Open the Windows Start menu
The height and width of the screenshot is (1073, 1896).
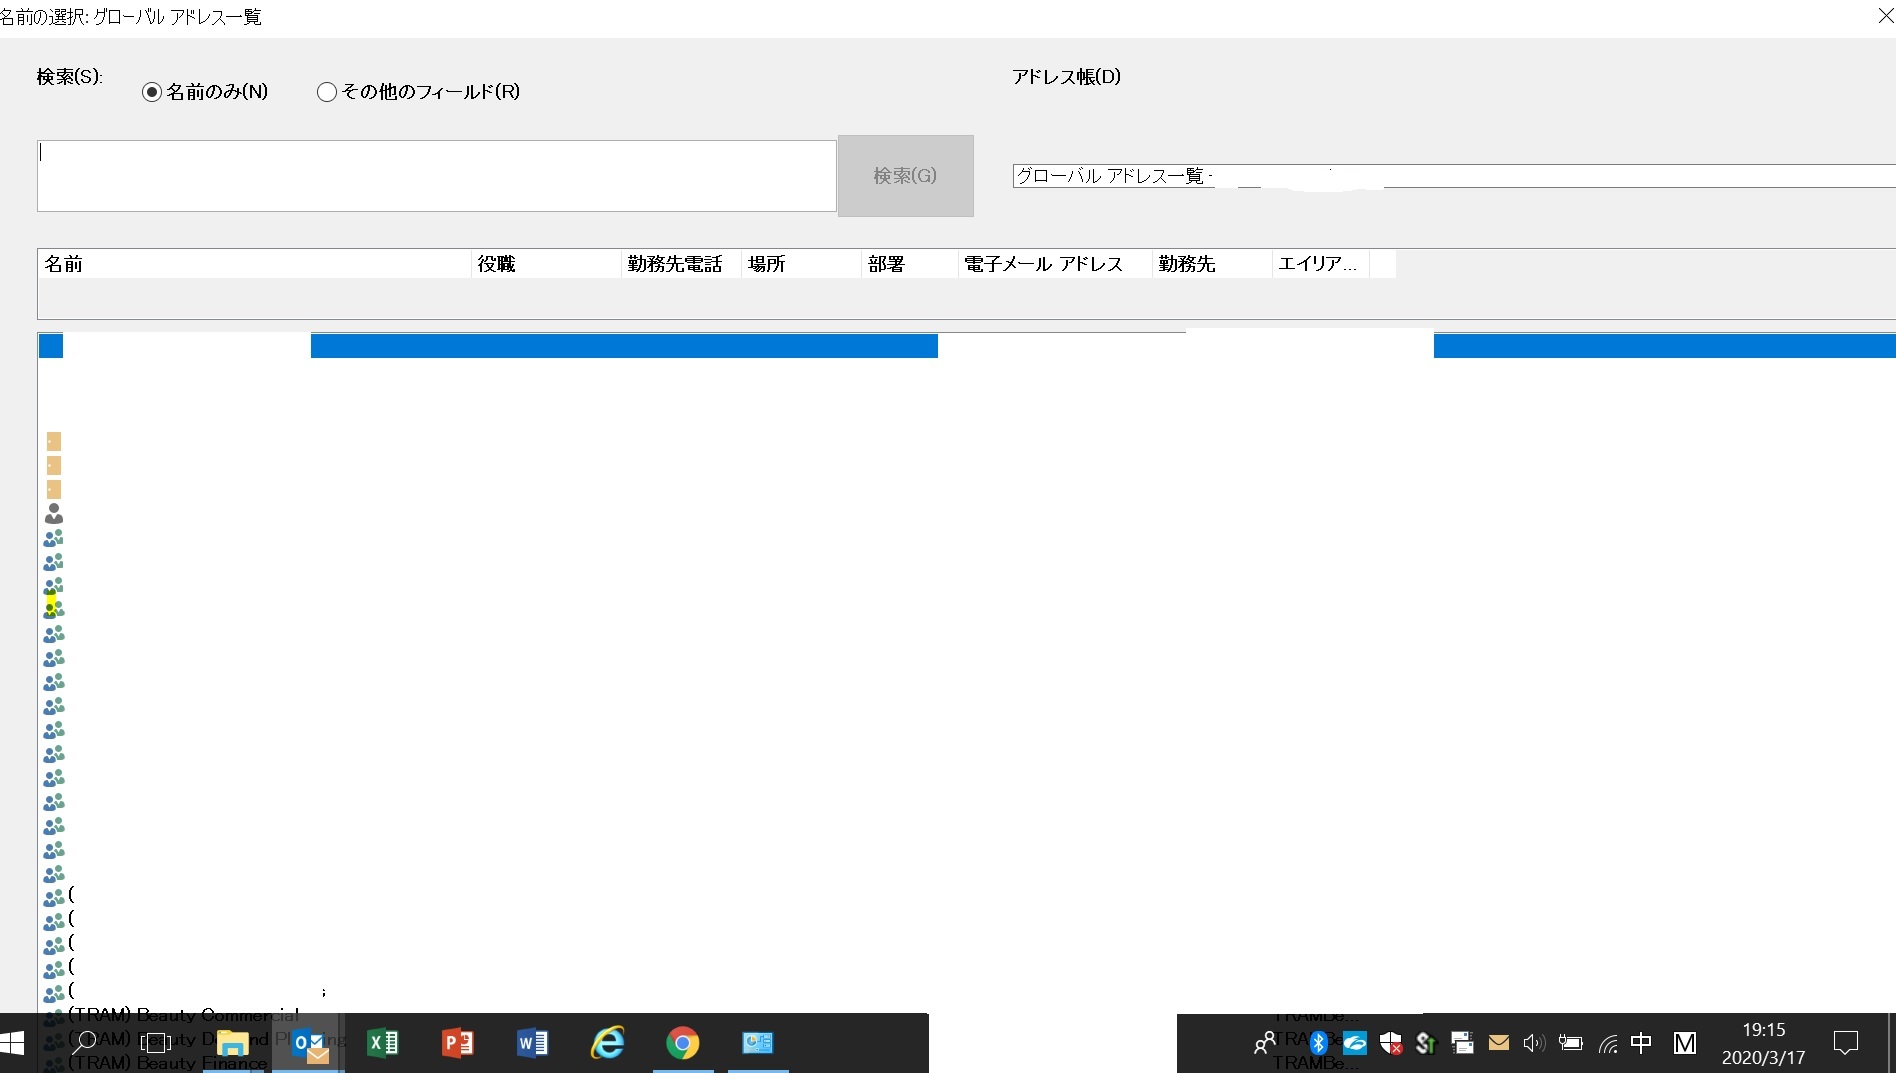[x=12, y=1043]
